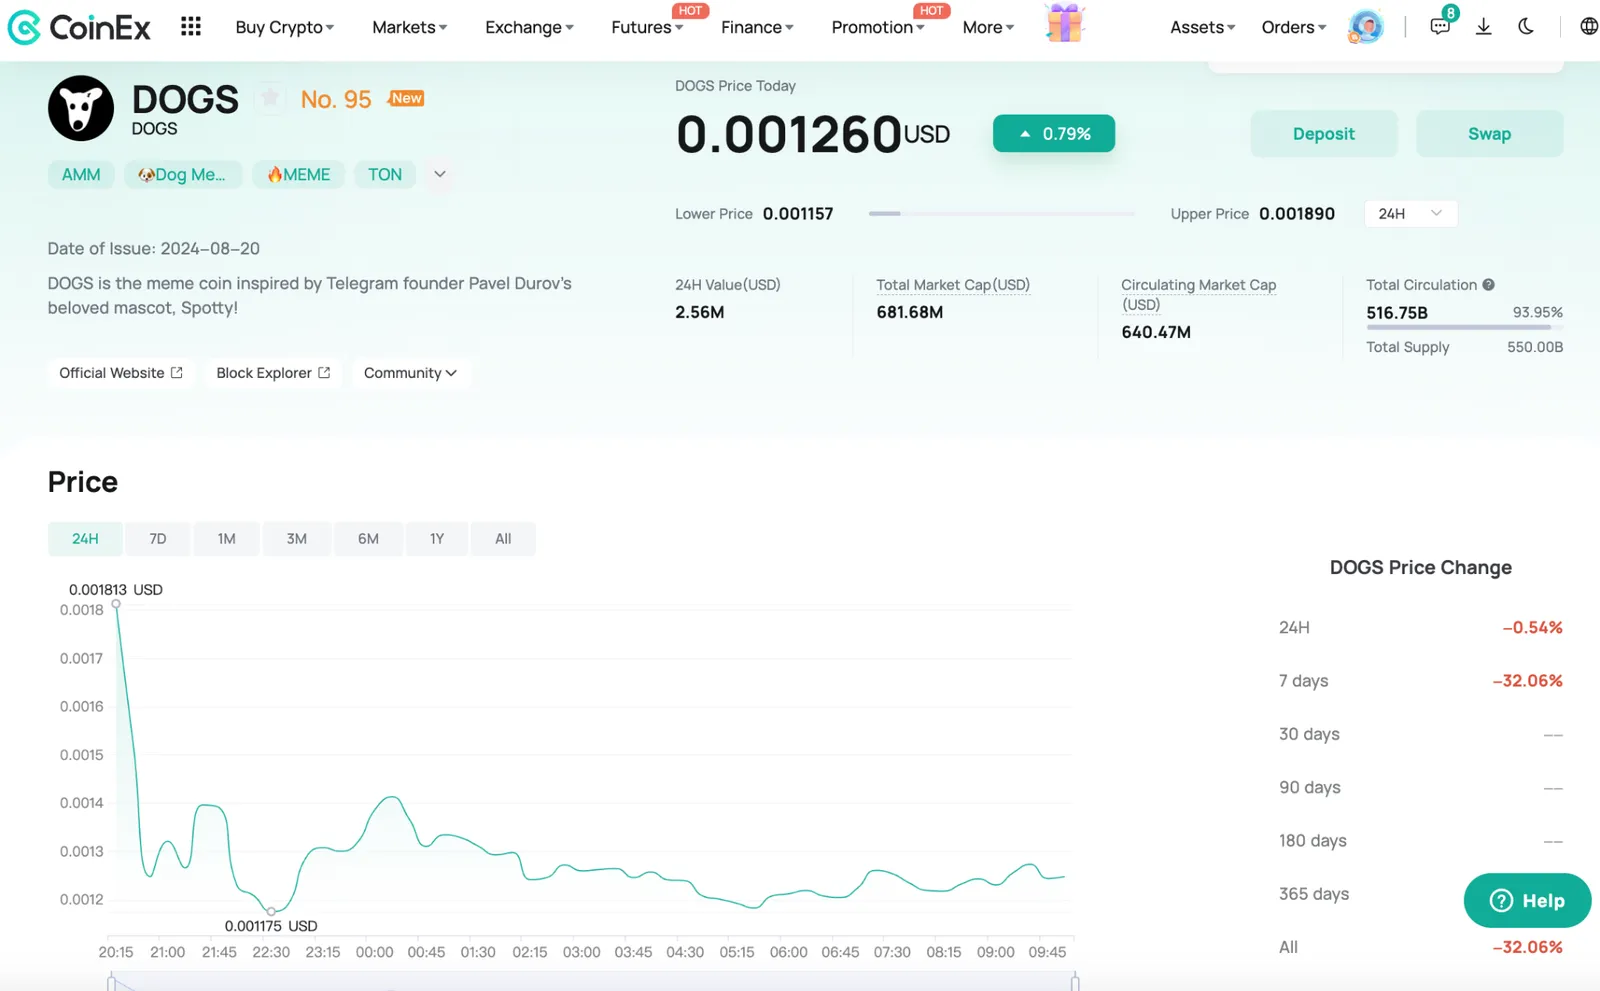
Task: Expand the Community links dropdown
Action: [410, 373]
